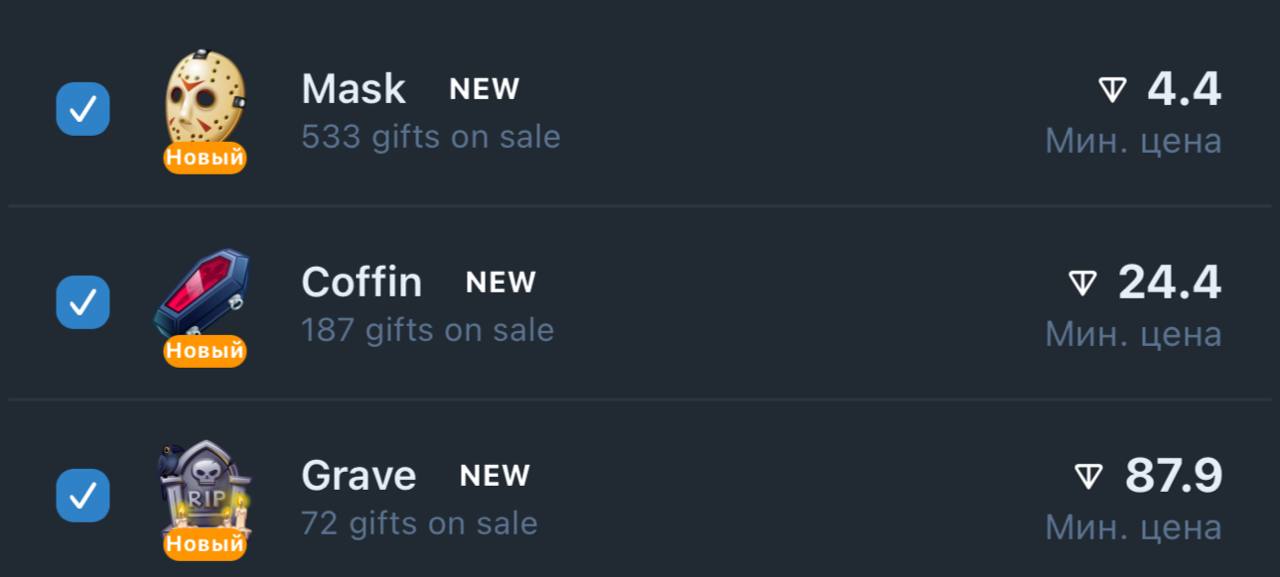Click the "72 gifts on sale" text
Viewport: 1280px width, 577px height.
(x=419, y=523)
